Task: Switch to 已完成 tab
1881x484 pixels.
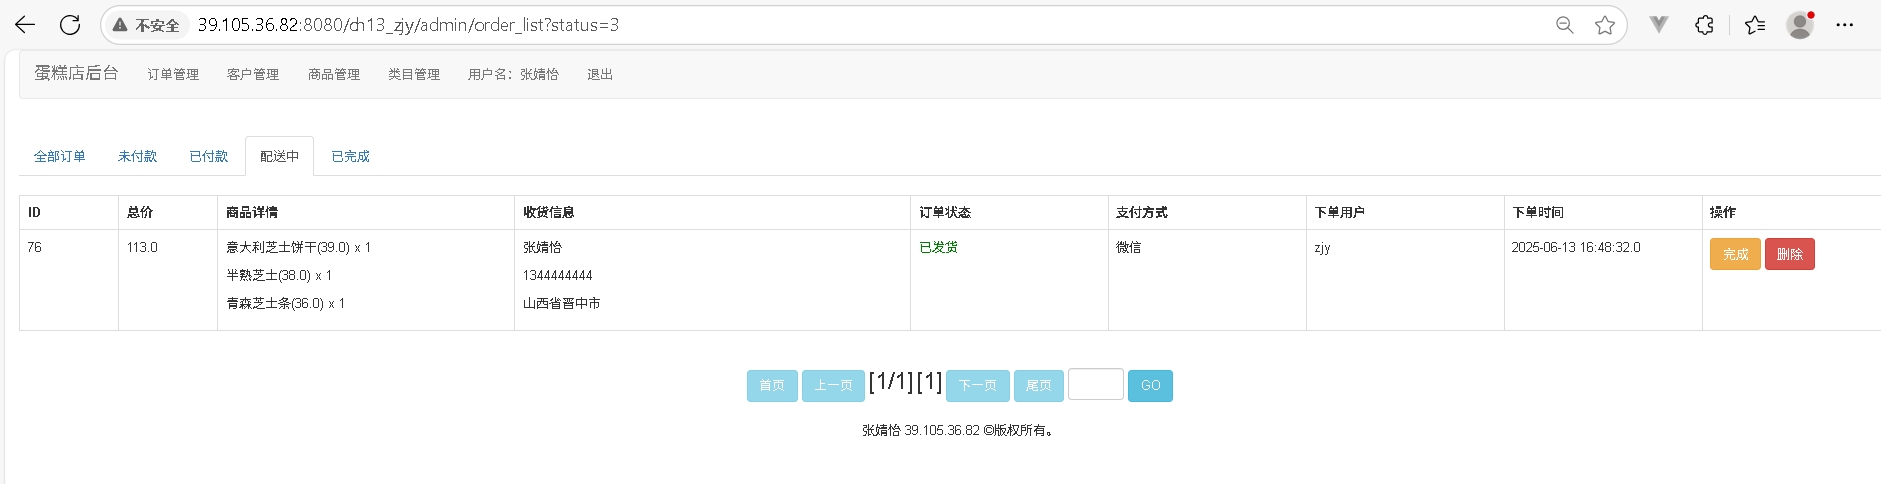Action: (350, 156)
